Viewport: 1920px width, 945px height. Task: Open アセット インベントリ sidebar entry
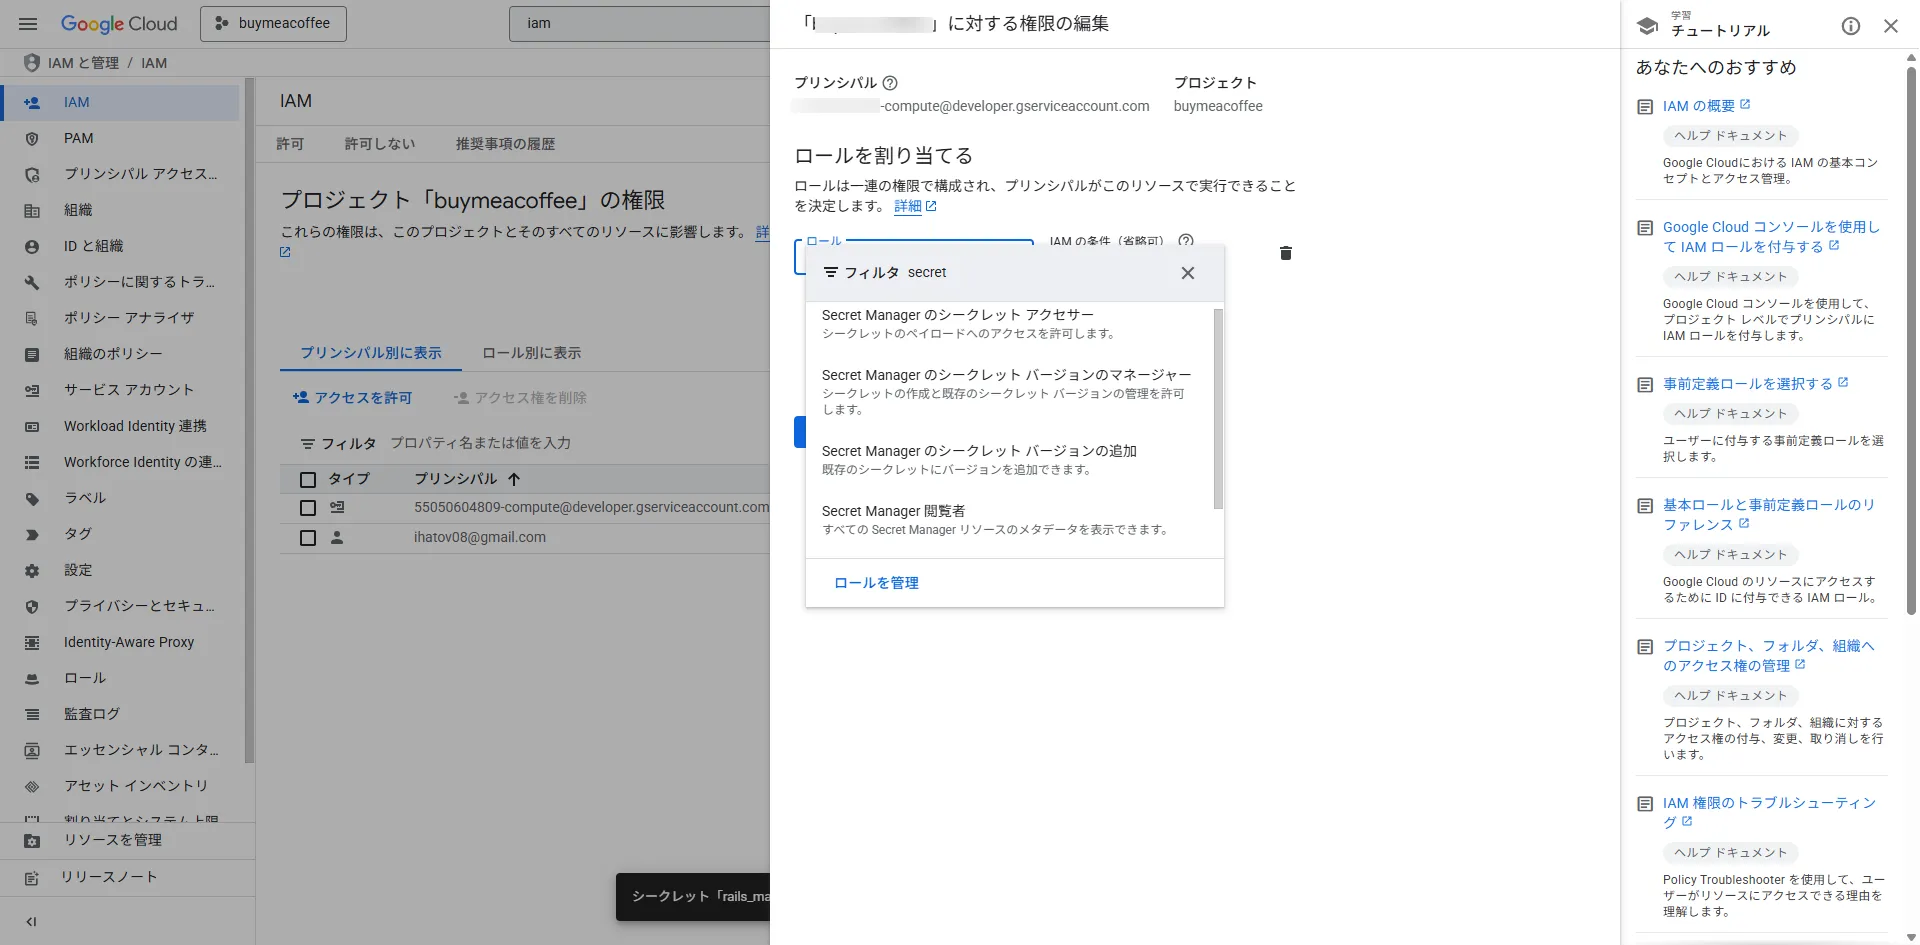coord(120,786)
